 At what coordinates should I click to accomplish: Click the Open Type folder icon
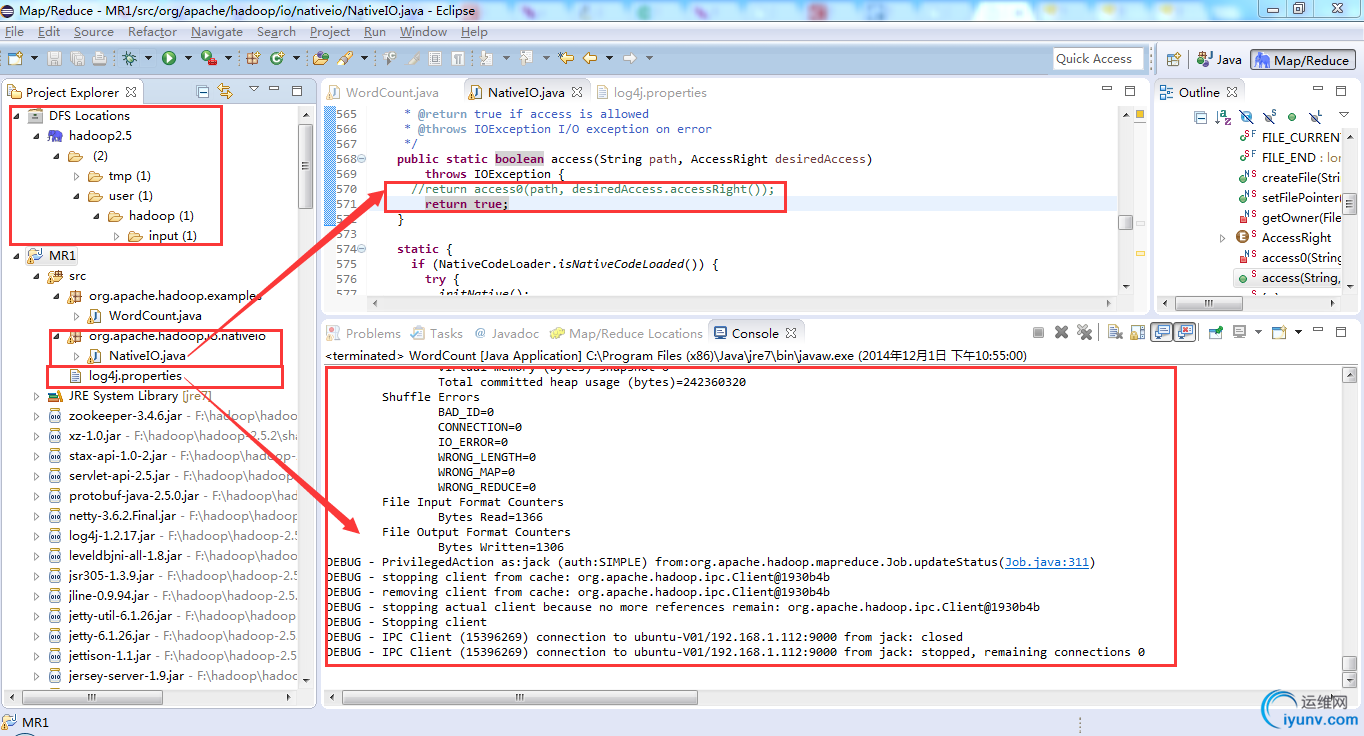coord(320,58)
